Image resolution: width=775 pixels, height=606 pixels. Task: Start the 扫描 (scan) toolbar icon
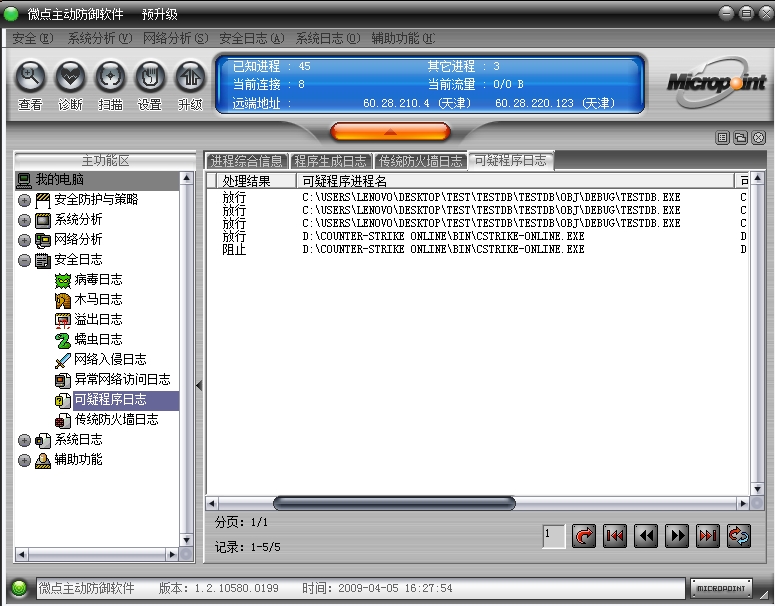click(110, 77)
